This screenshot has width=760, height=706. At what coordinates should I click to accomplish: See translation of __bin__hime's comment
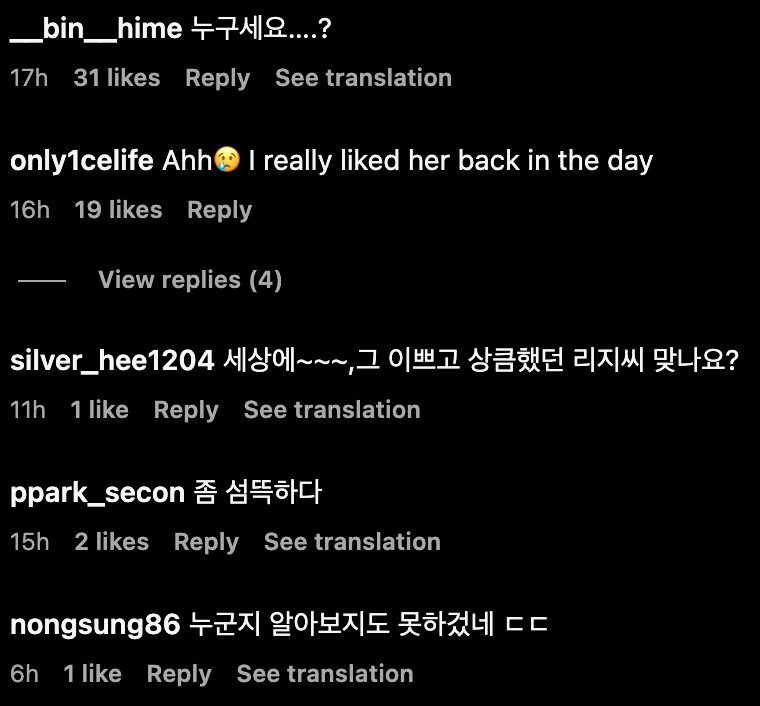363,78
